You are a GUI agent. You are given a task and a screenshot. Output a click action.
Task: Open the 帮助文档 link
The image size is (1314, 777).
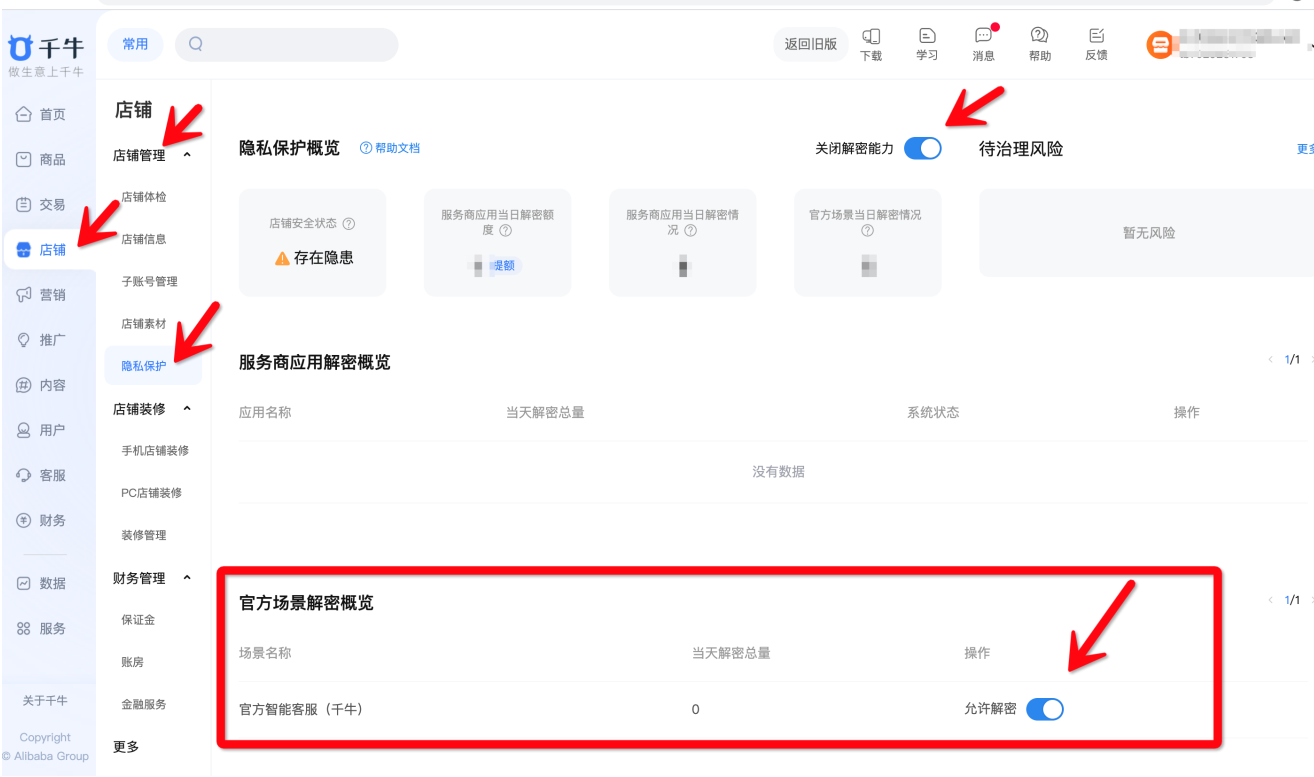pos(390,148)
